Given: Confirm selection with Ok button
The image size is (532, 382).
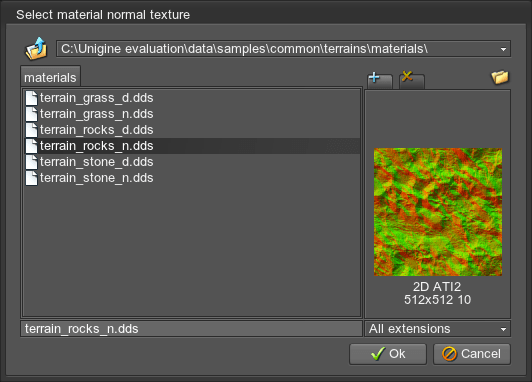Looking at the screenshot, I should [x=388, y=354].
